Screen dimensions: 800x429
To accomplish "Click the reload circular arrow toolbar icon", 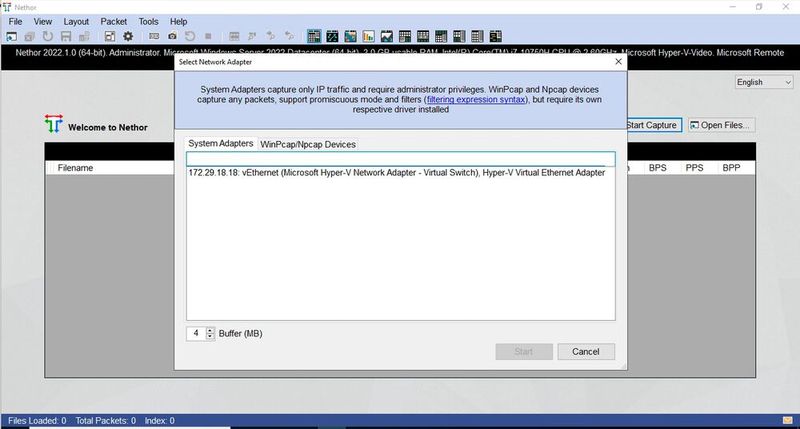I will click(x=47, y=36).
